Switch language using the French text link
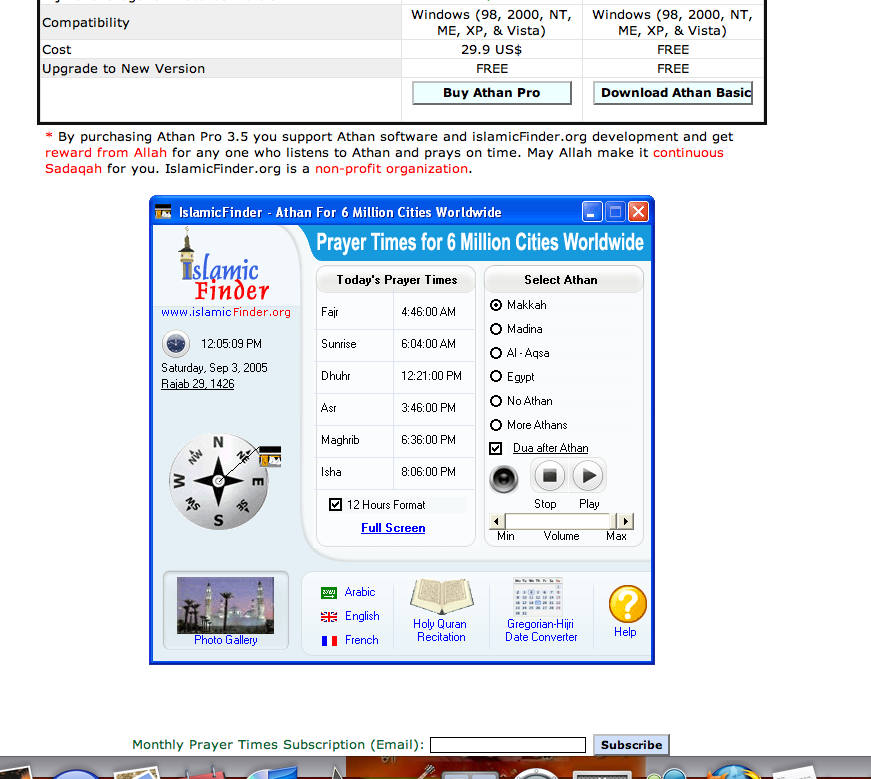The width and height of the screenshot is (871, 779). (362, 640)
